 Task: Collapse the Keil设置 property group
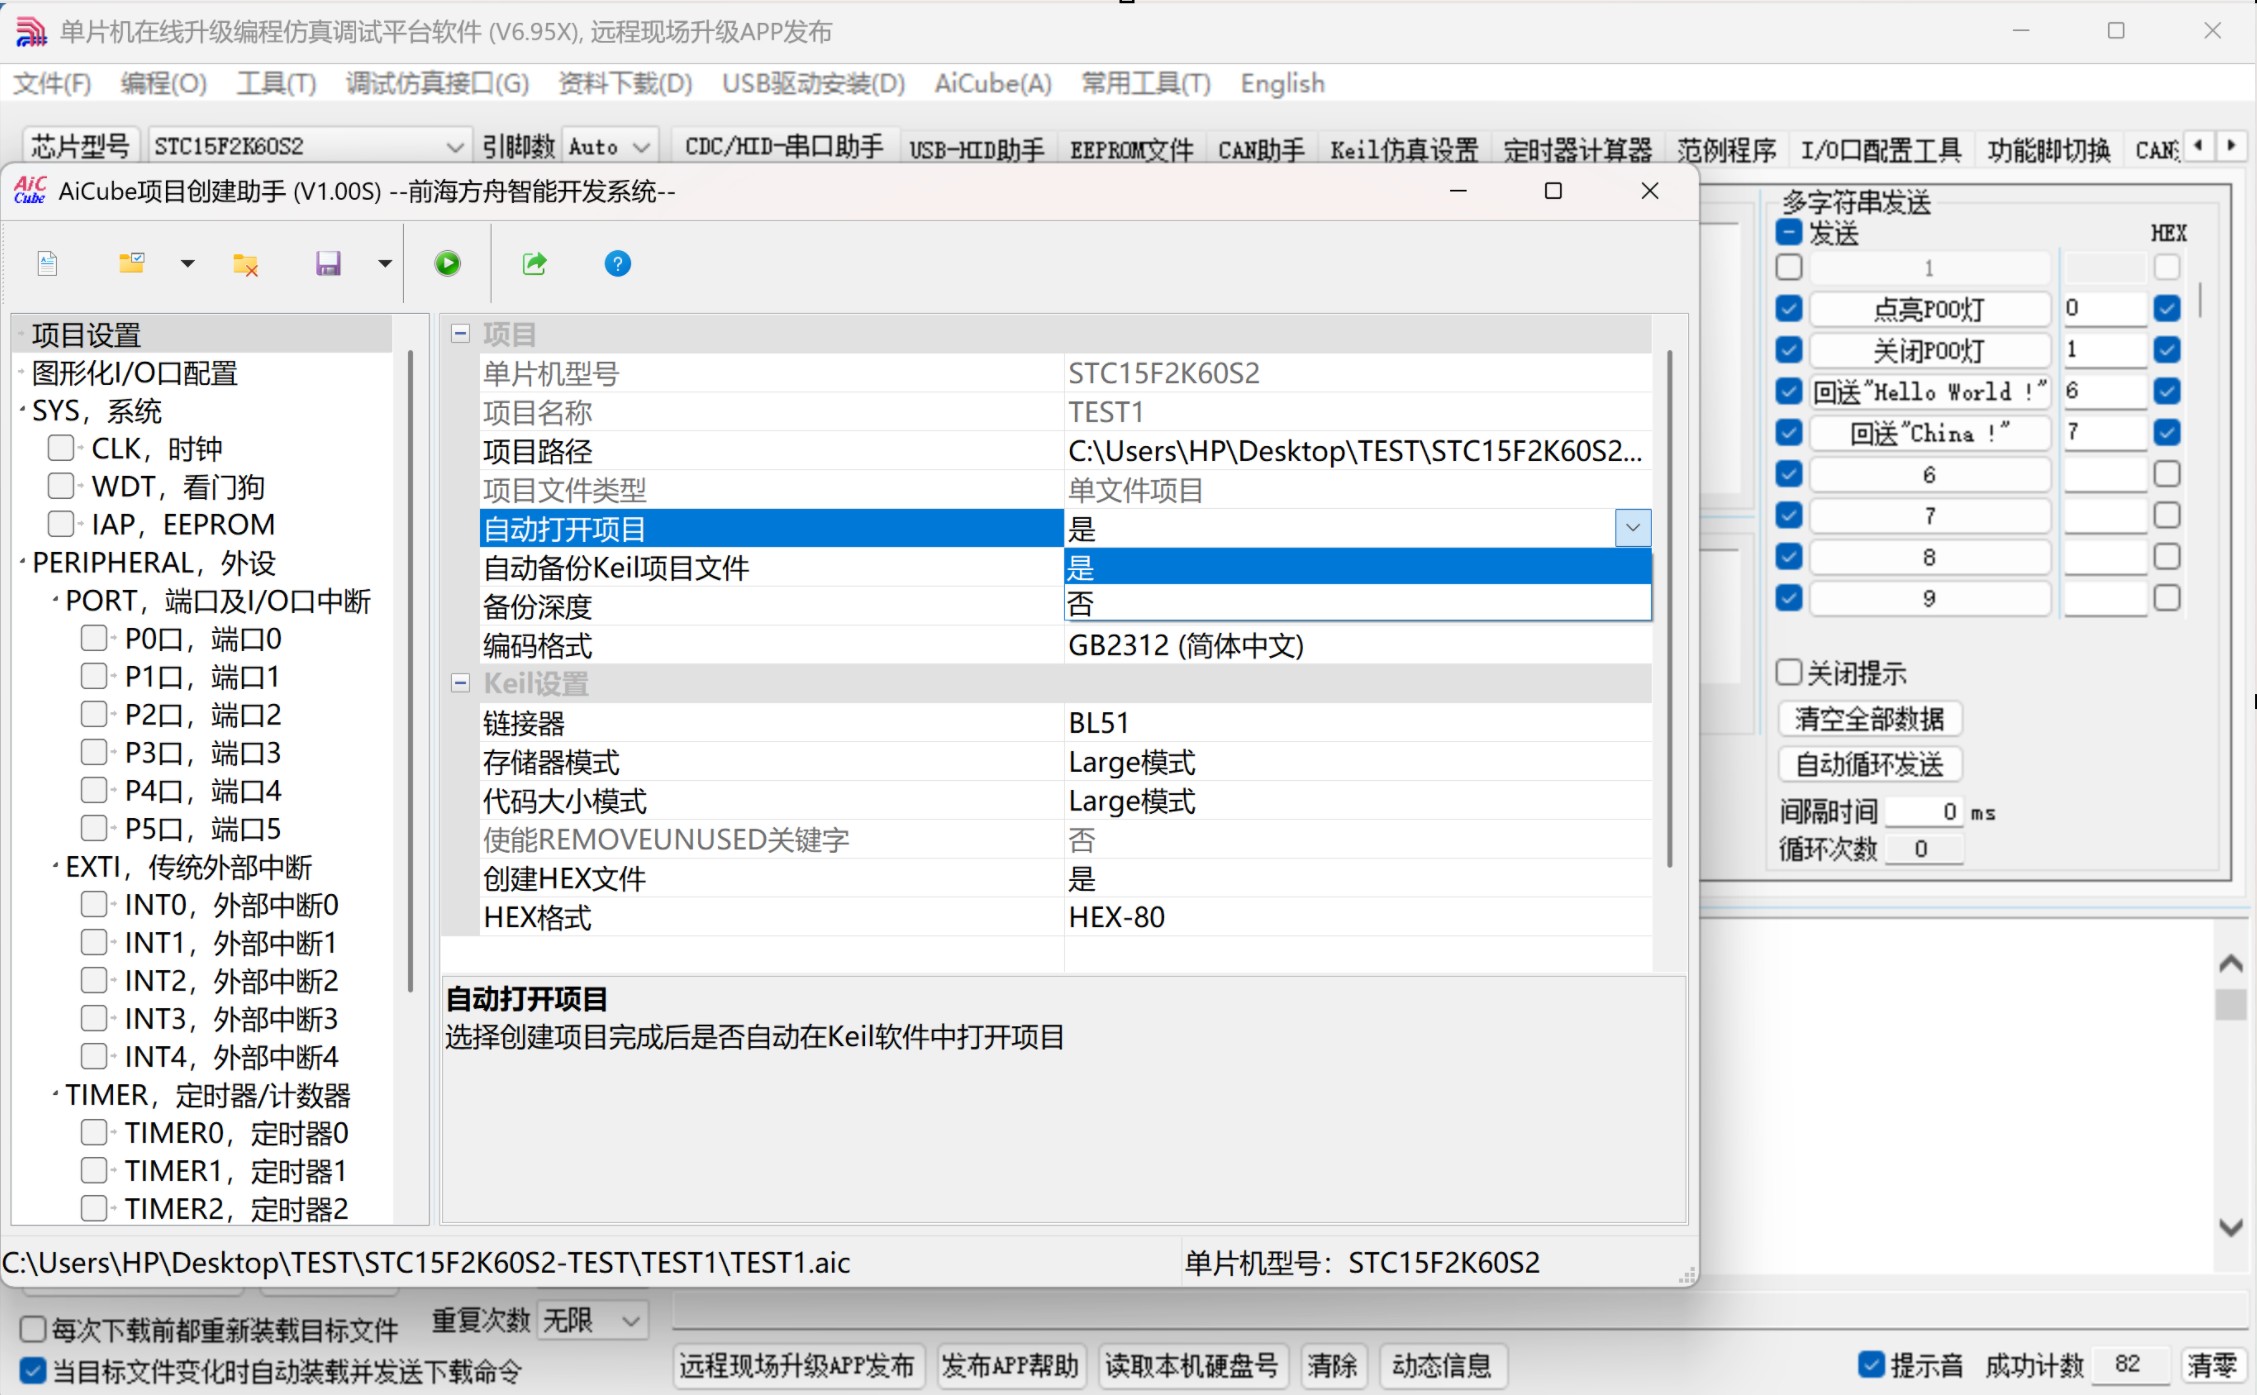(460, 683)
